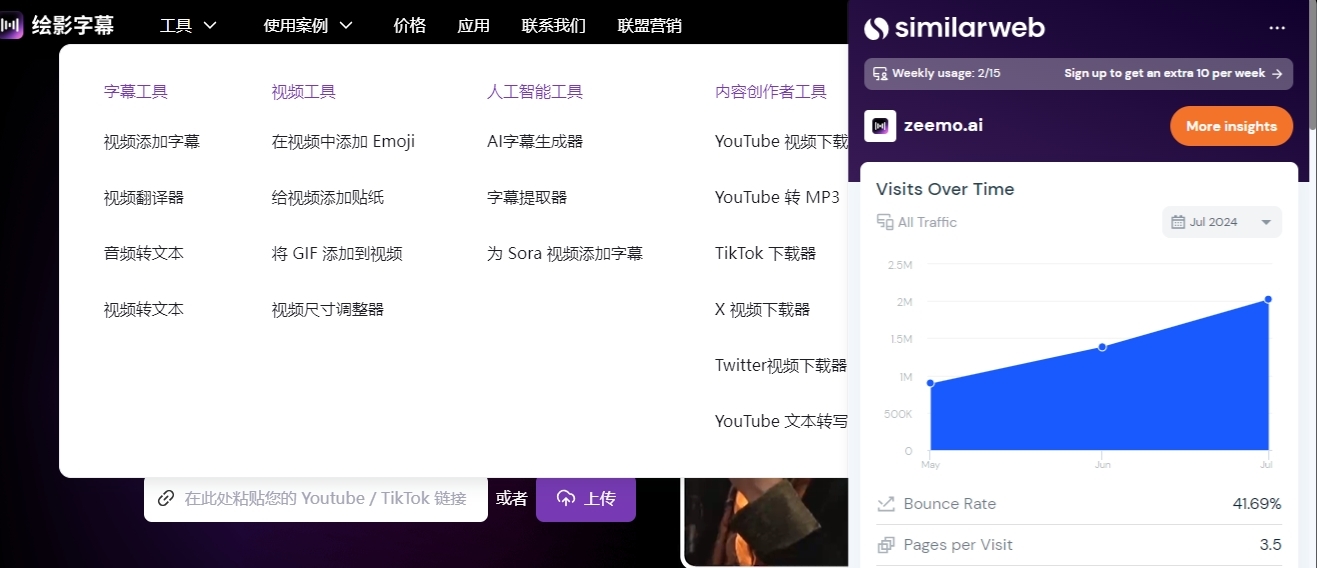Open TikTok 下载器 tool
The width and height of the screenshot is (1317, 568).
(765, 254)
